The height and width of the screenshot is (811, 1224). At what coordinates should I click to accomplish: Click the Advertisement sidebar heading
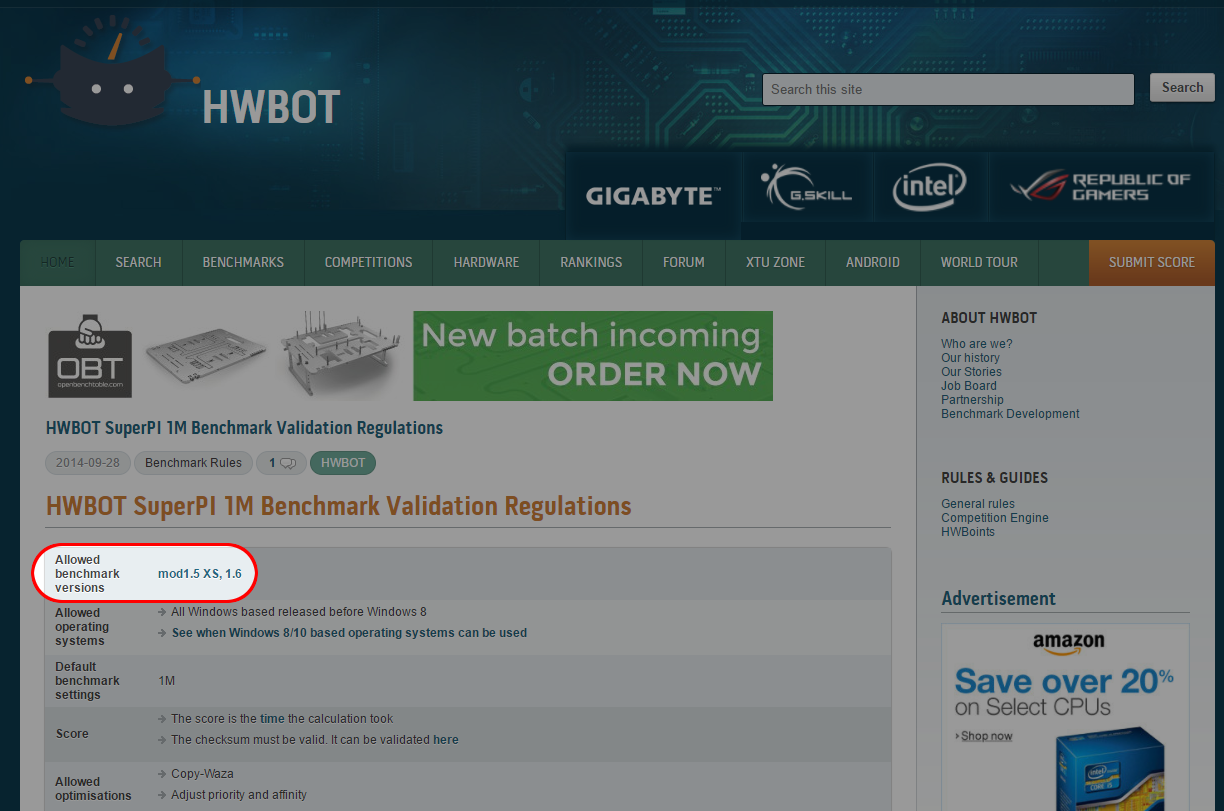pos(998,599)
